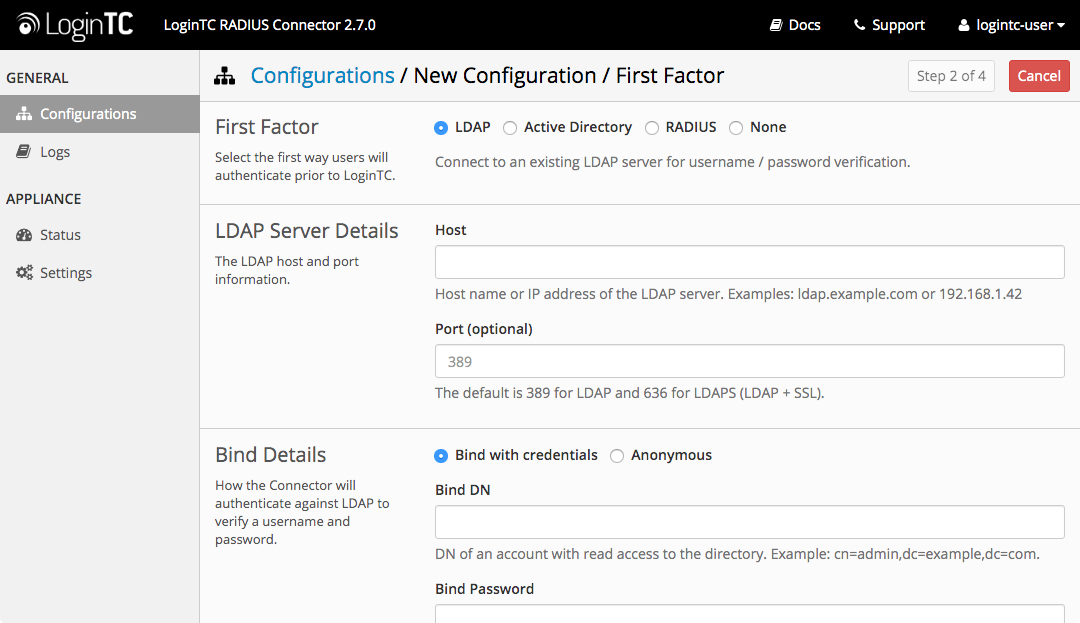Viewport: 1080px width, 623px height.
Task: Click the Step 2 of 4 indicator
Action: click(951, 76)
